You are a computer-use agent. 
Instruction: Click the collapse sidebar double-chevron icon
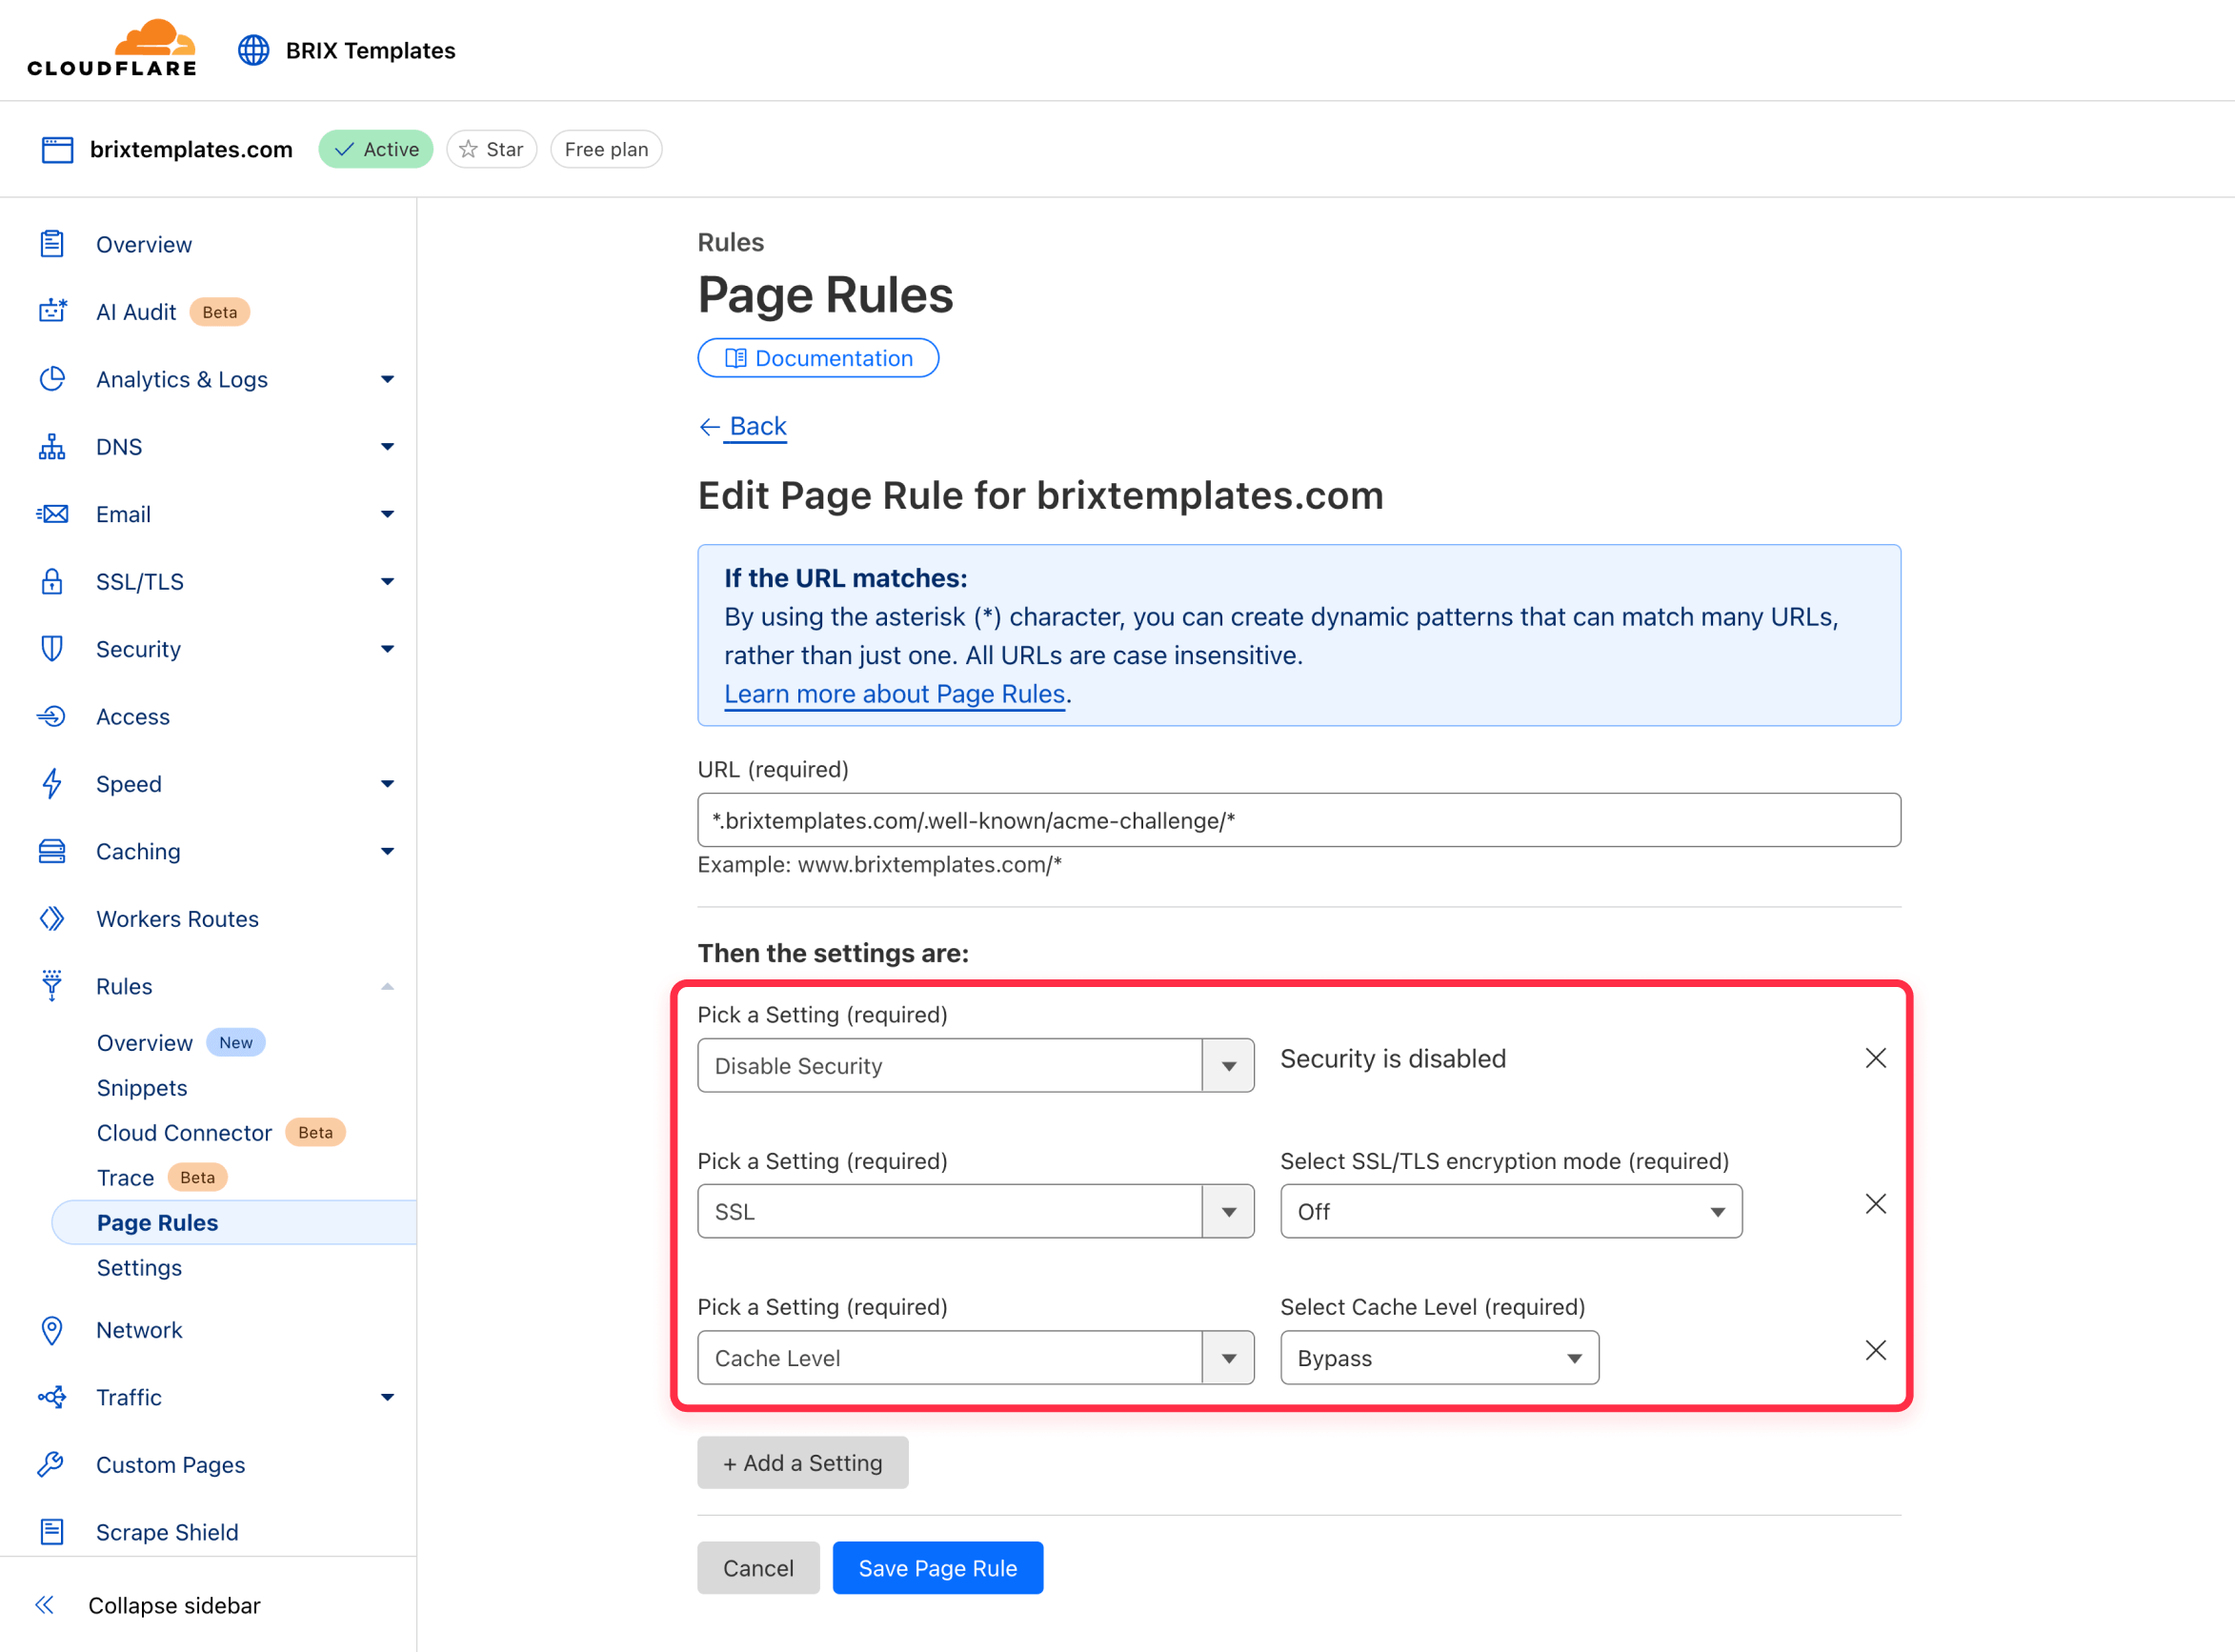(45, 1605)
